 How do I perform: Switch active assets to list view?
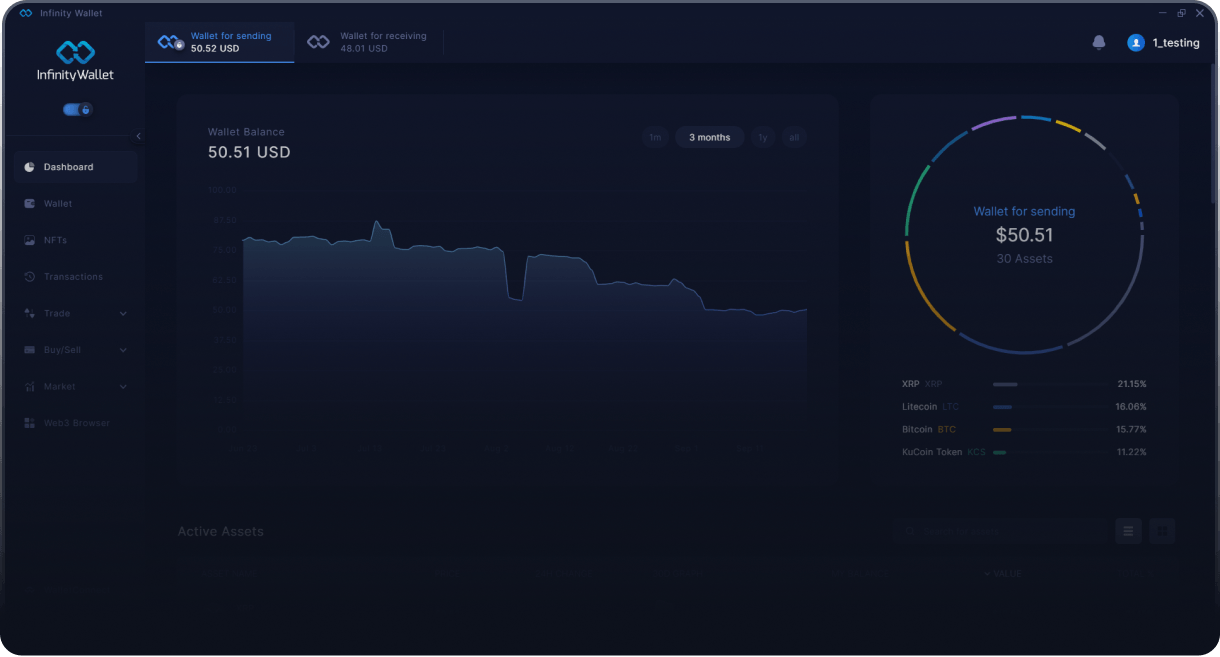pyautogui.click(x=1128, y=531)
